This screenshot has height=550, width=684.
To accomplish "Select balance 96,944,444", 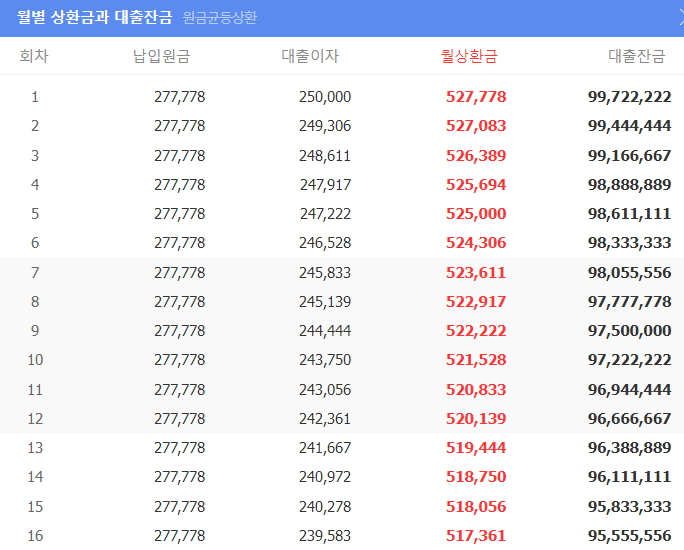I will click(x=629, y=390).
